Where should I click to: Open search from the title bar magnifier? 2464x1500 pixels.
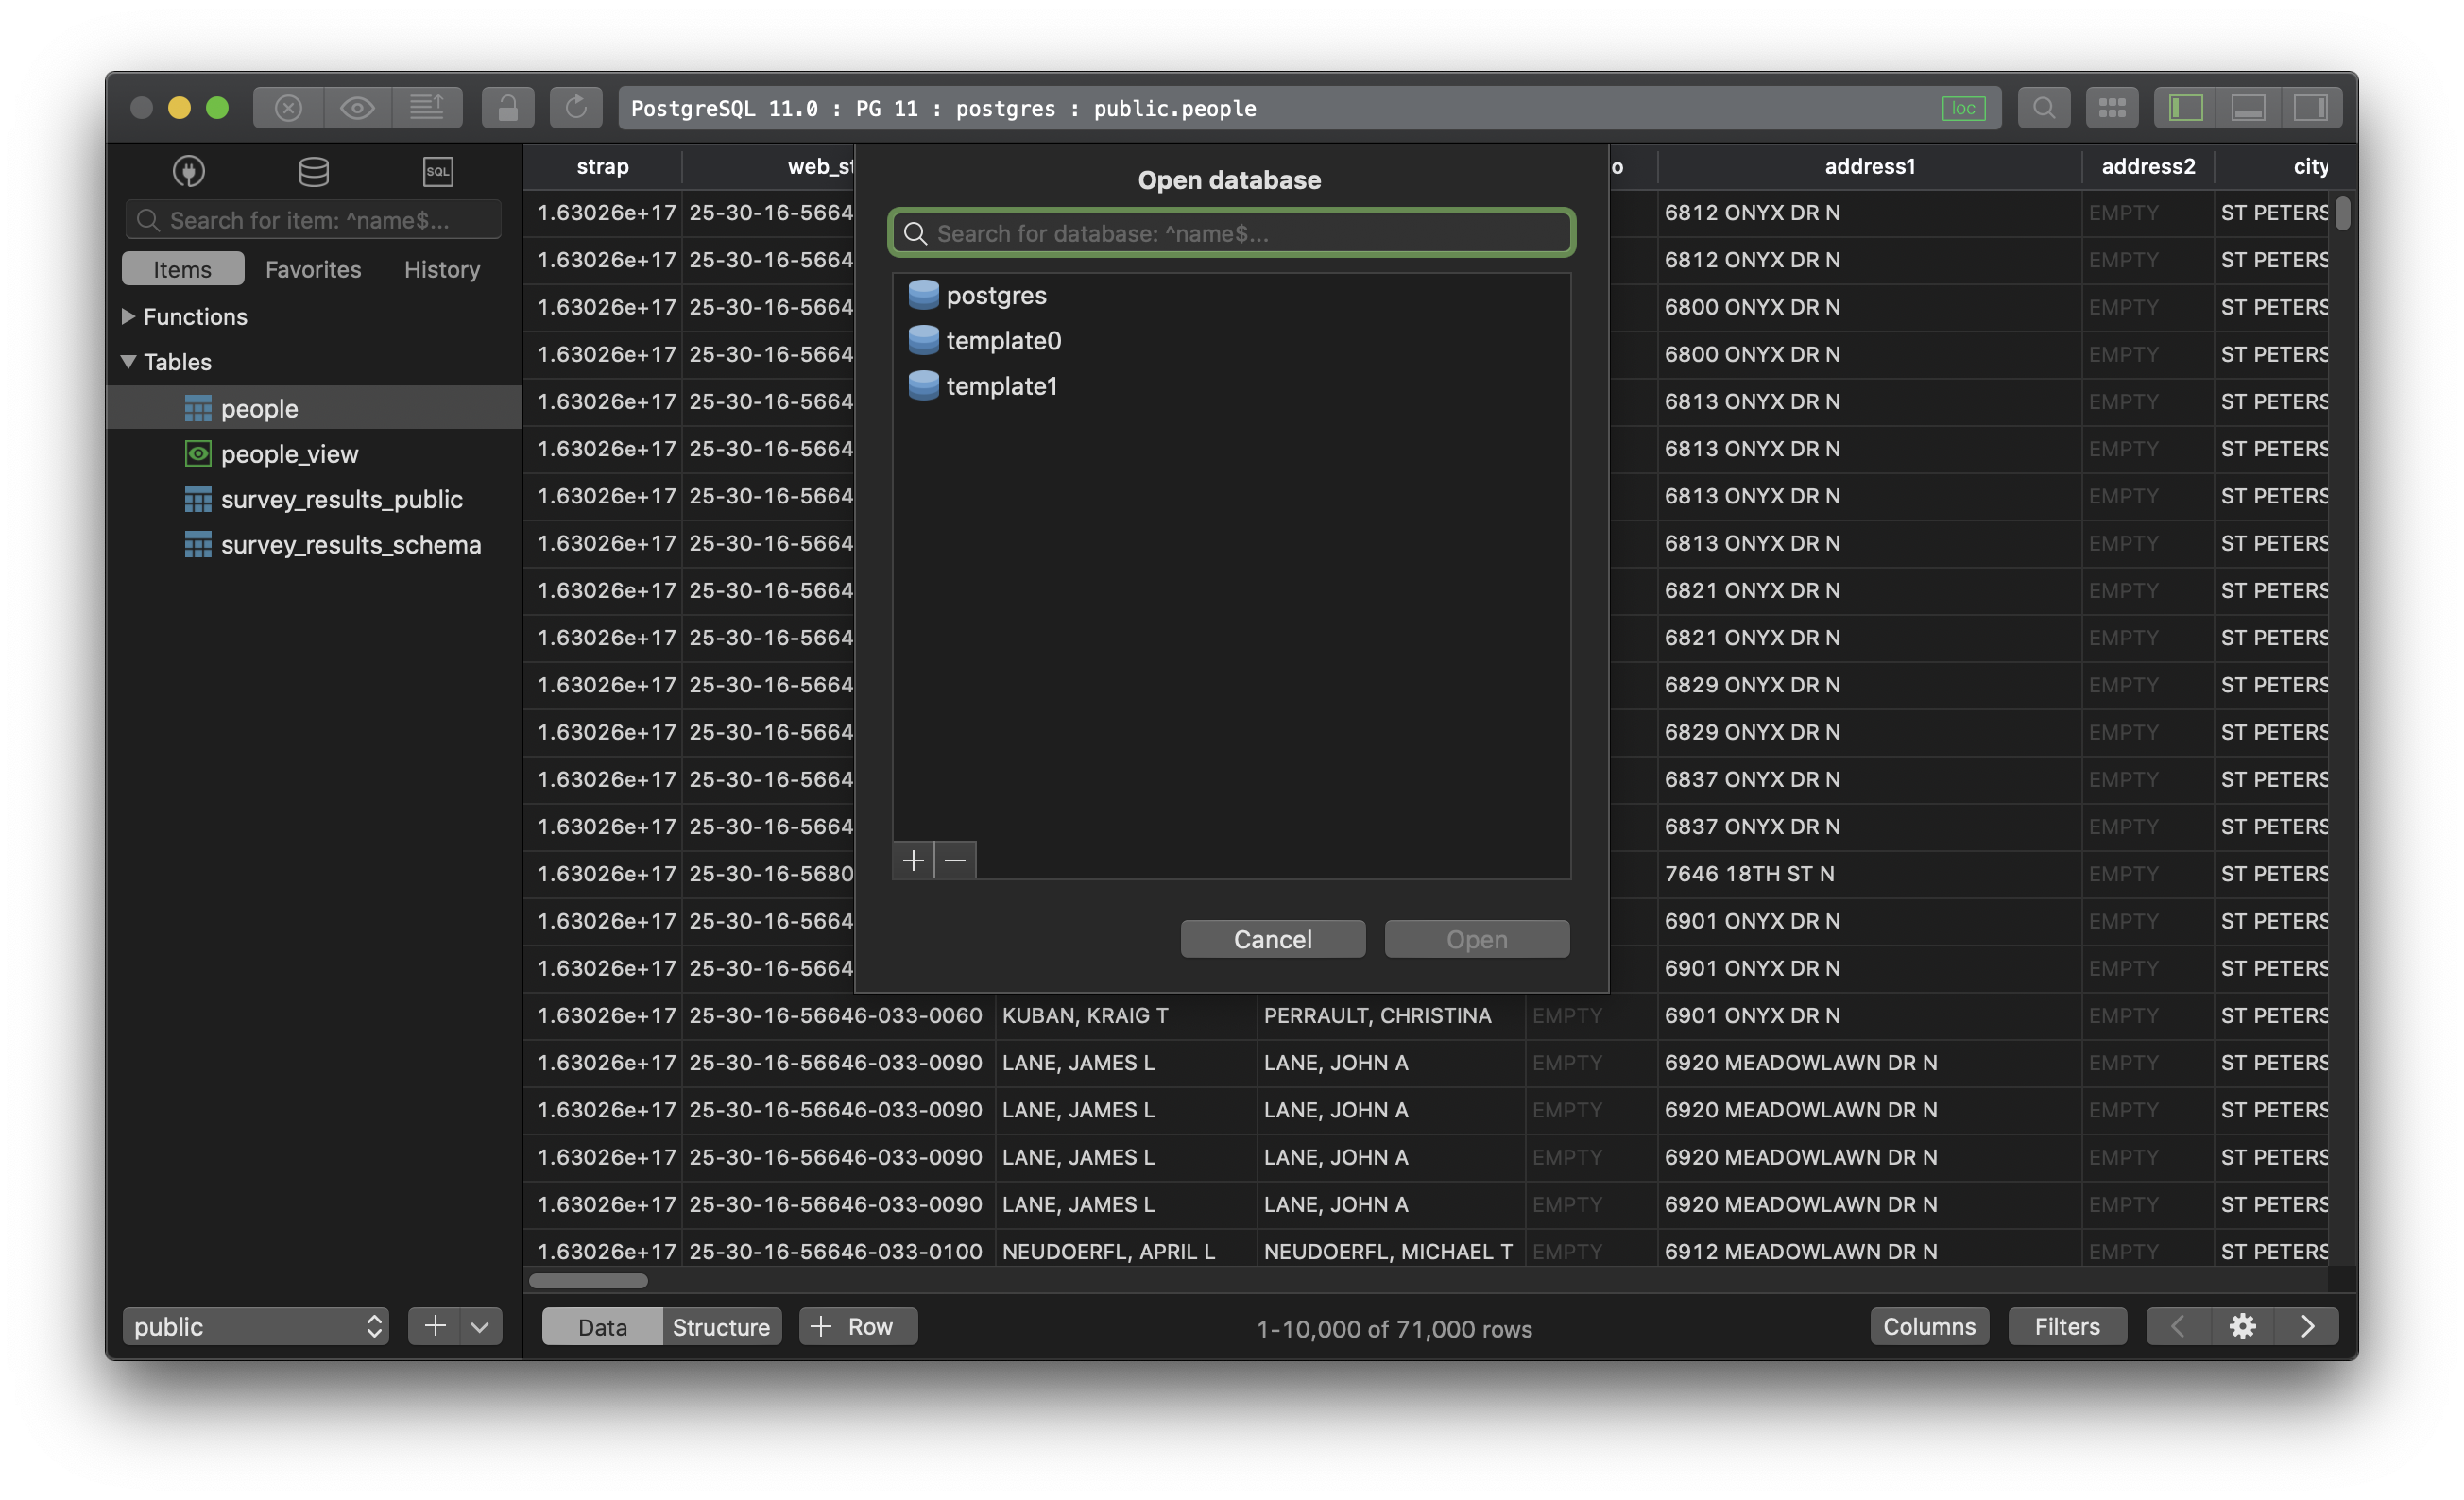[x=2043, y=107]
